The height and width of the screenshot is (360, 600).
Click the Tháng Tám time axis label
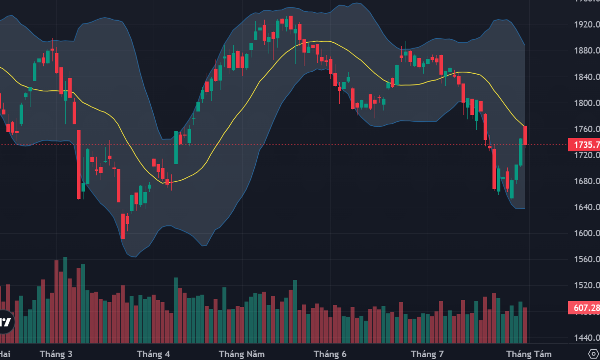pos(529,354)
